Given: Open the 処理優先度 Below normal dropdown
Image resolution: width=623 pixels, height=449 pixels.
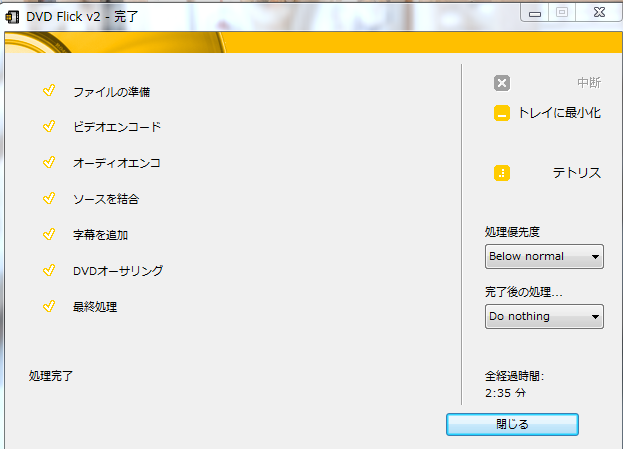Looking at the screenshot, I should pyautogui.click(x=544, y=256).
